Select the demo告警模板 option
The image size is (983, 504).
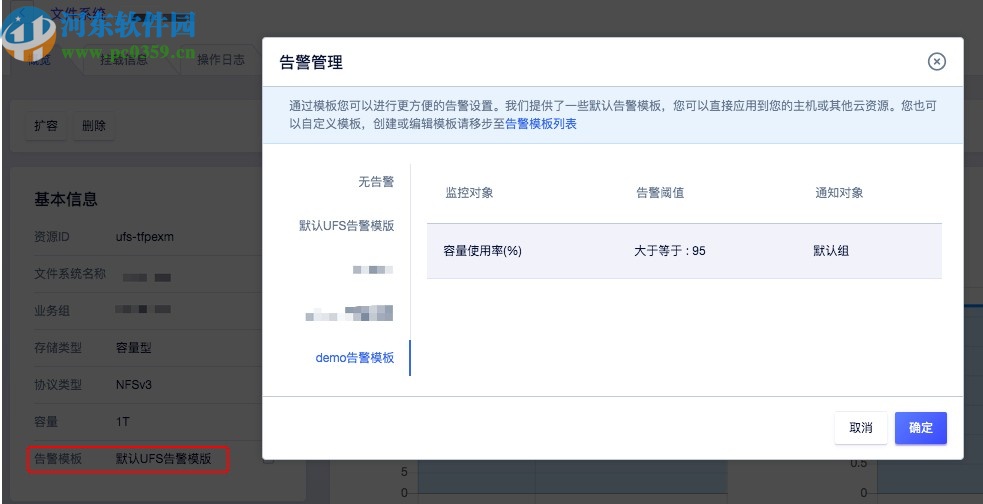355,358
